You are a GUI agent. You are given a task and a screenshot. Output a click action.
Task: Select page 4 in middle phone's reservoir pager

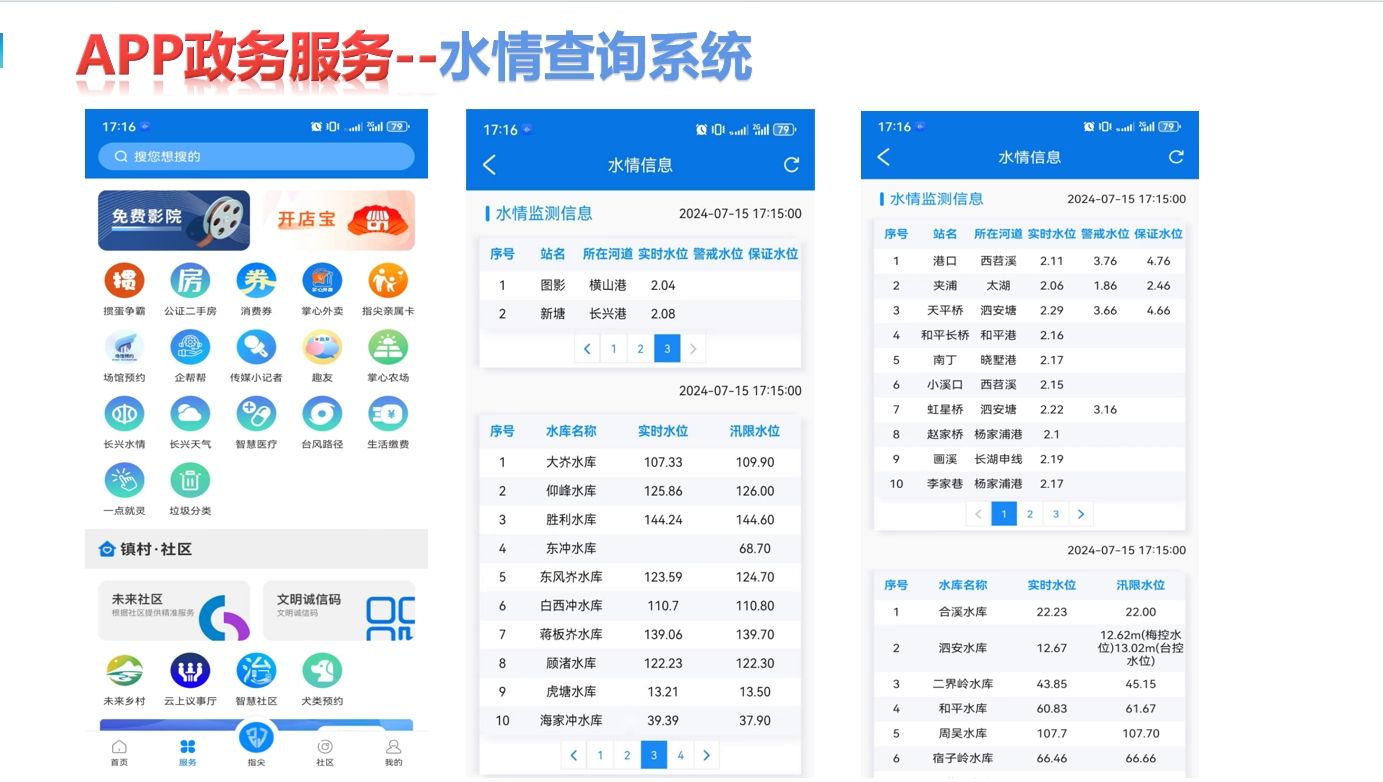680,755
